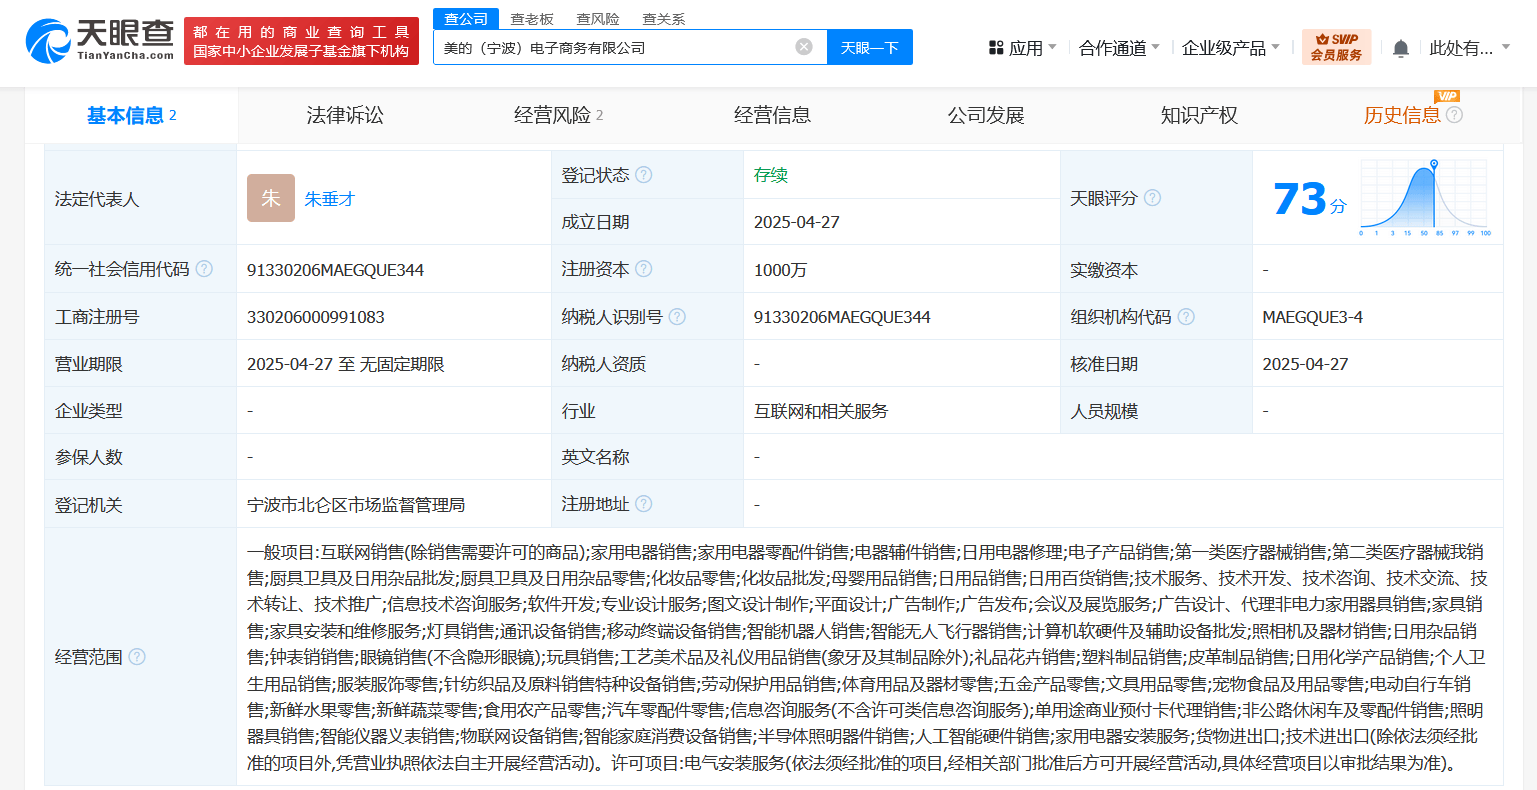Click the 天眼一下 search button
The width and height of the screenshot is (1537, 790).
[869, 46]
